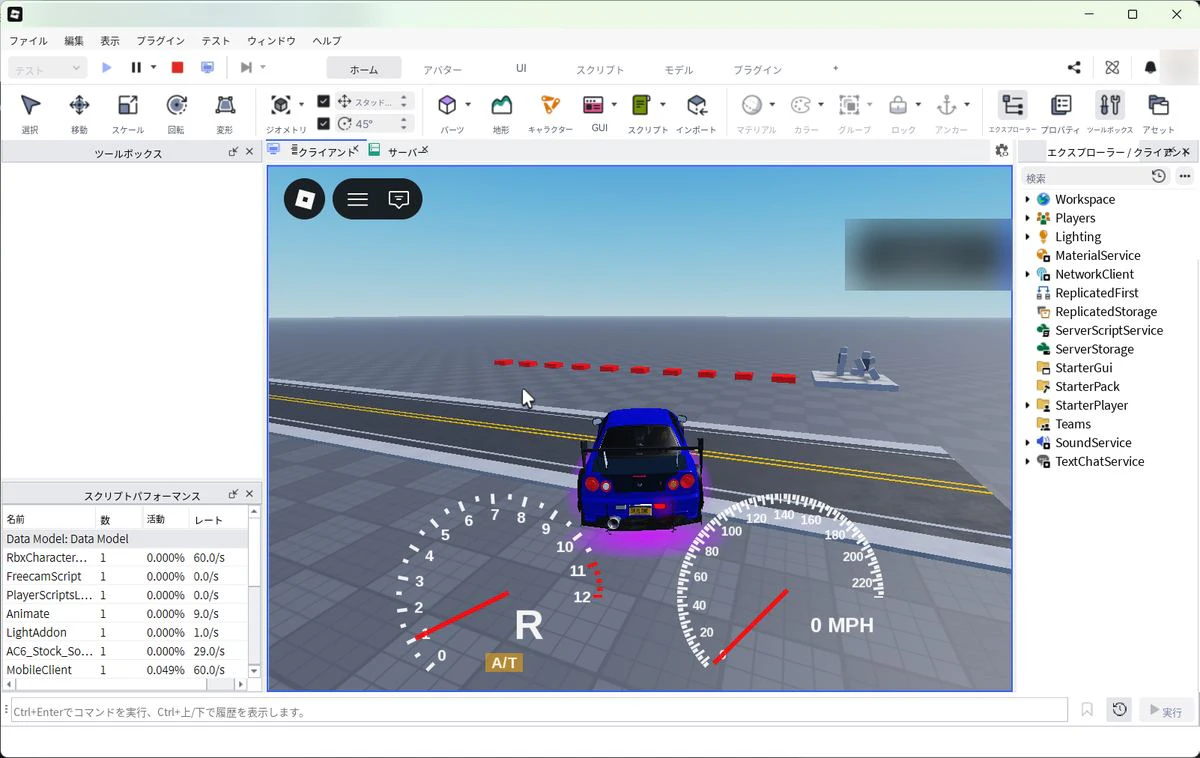Expand the StarterPlayer node arrow
Viewport: 1200px width, 758px height.
[1027, 405]
